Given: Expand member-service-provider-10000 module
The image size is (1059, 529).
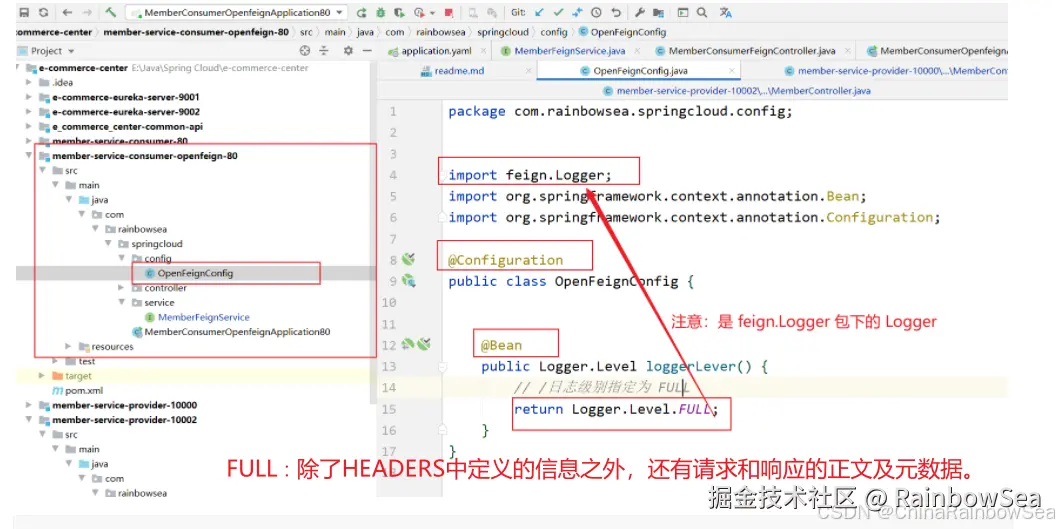Looking at the screenshot, I should [x=29, y=405].
